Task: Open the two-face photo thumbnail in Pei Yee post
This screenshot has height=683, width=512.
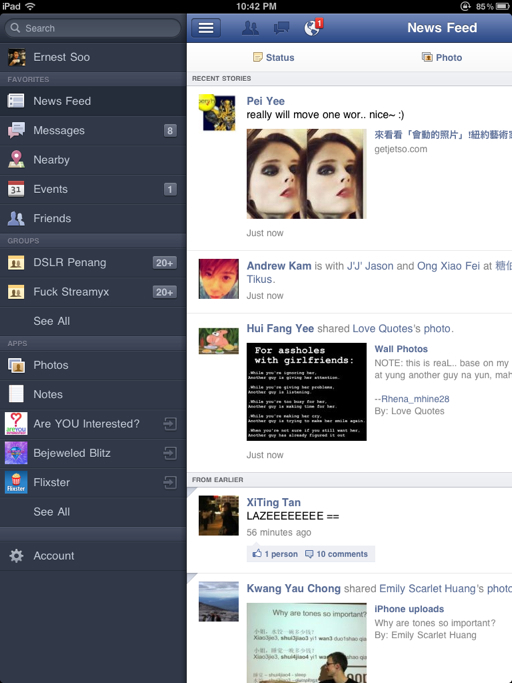Action: point(306,174)
